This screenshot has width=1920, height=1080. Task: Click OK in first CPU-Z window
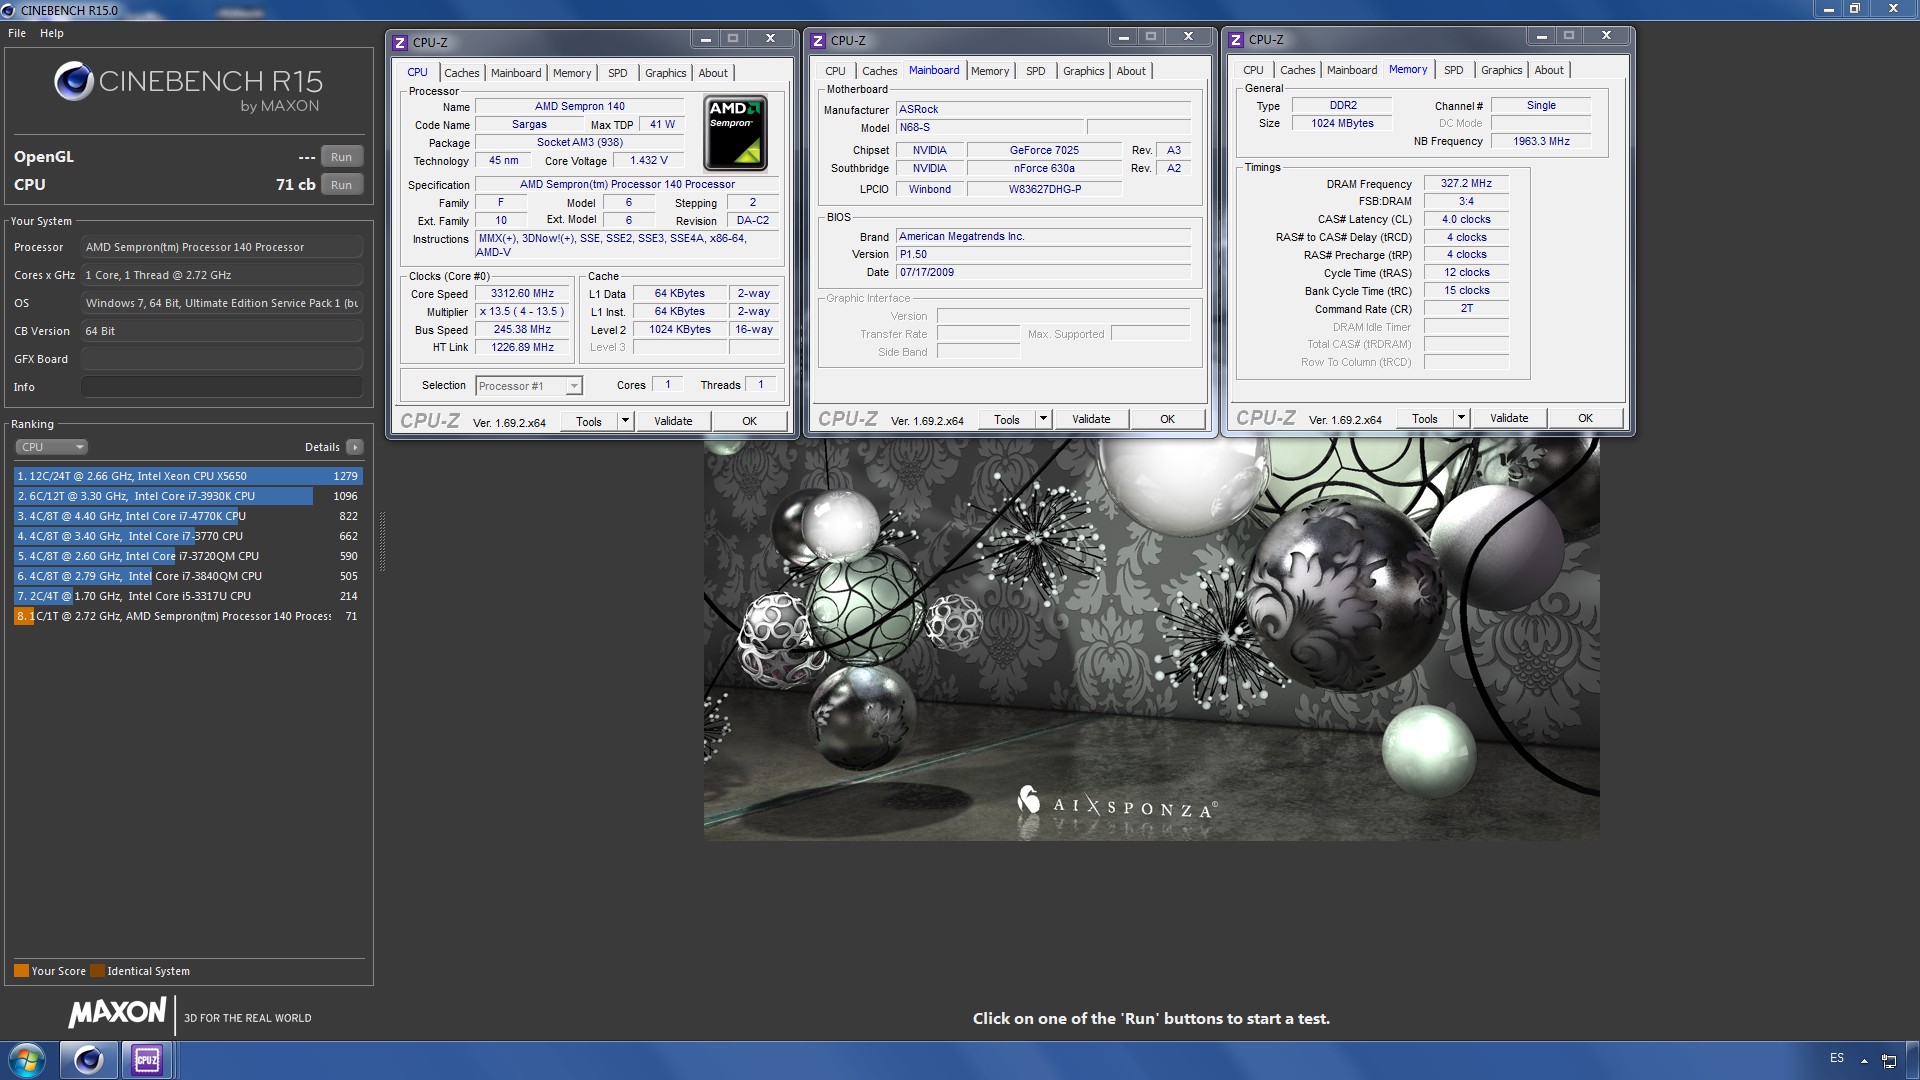pyautogui.click(x=749, y=421)
